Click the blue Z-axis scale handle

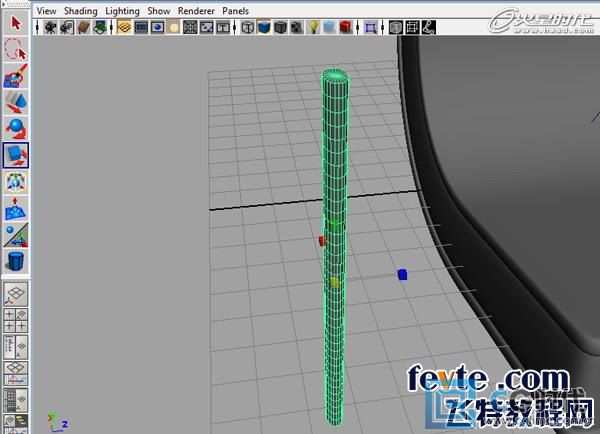(x=402, y=274)
